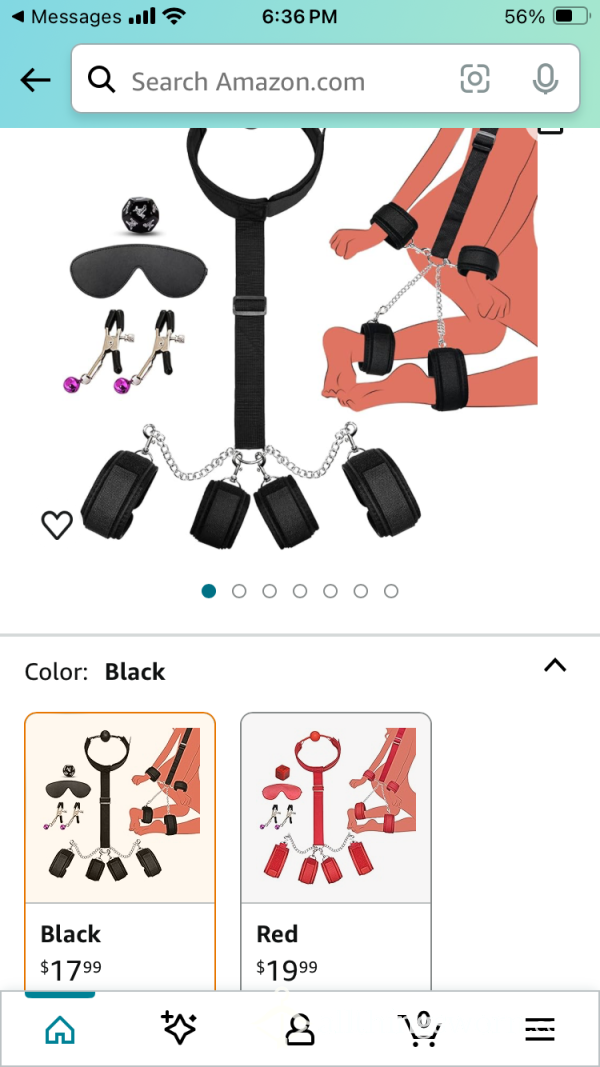
Task: Tap the Red $19.99 price label
Action: (286, 968)
